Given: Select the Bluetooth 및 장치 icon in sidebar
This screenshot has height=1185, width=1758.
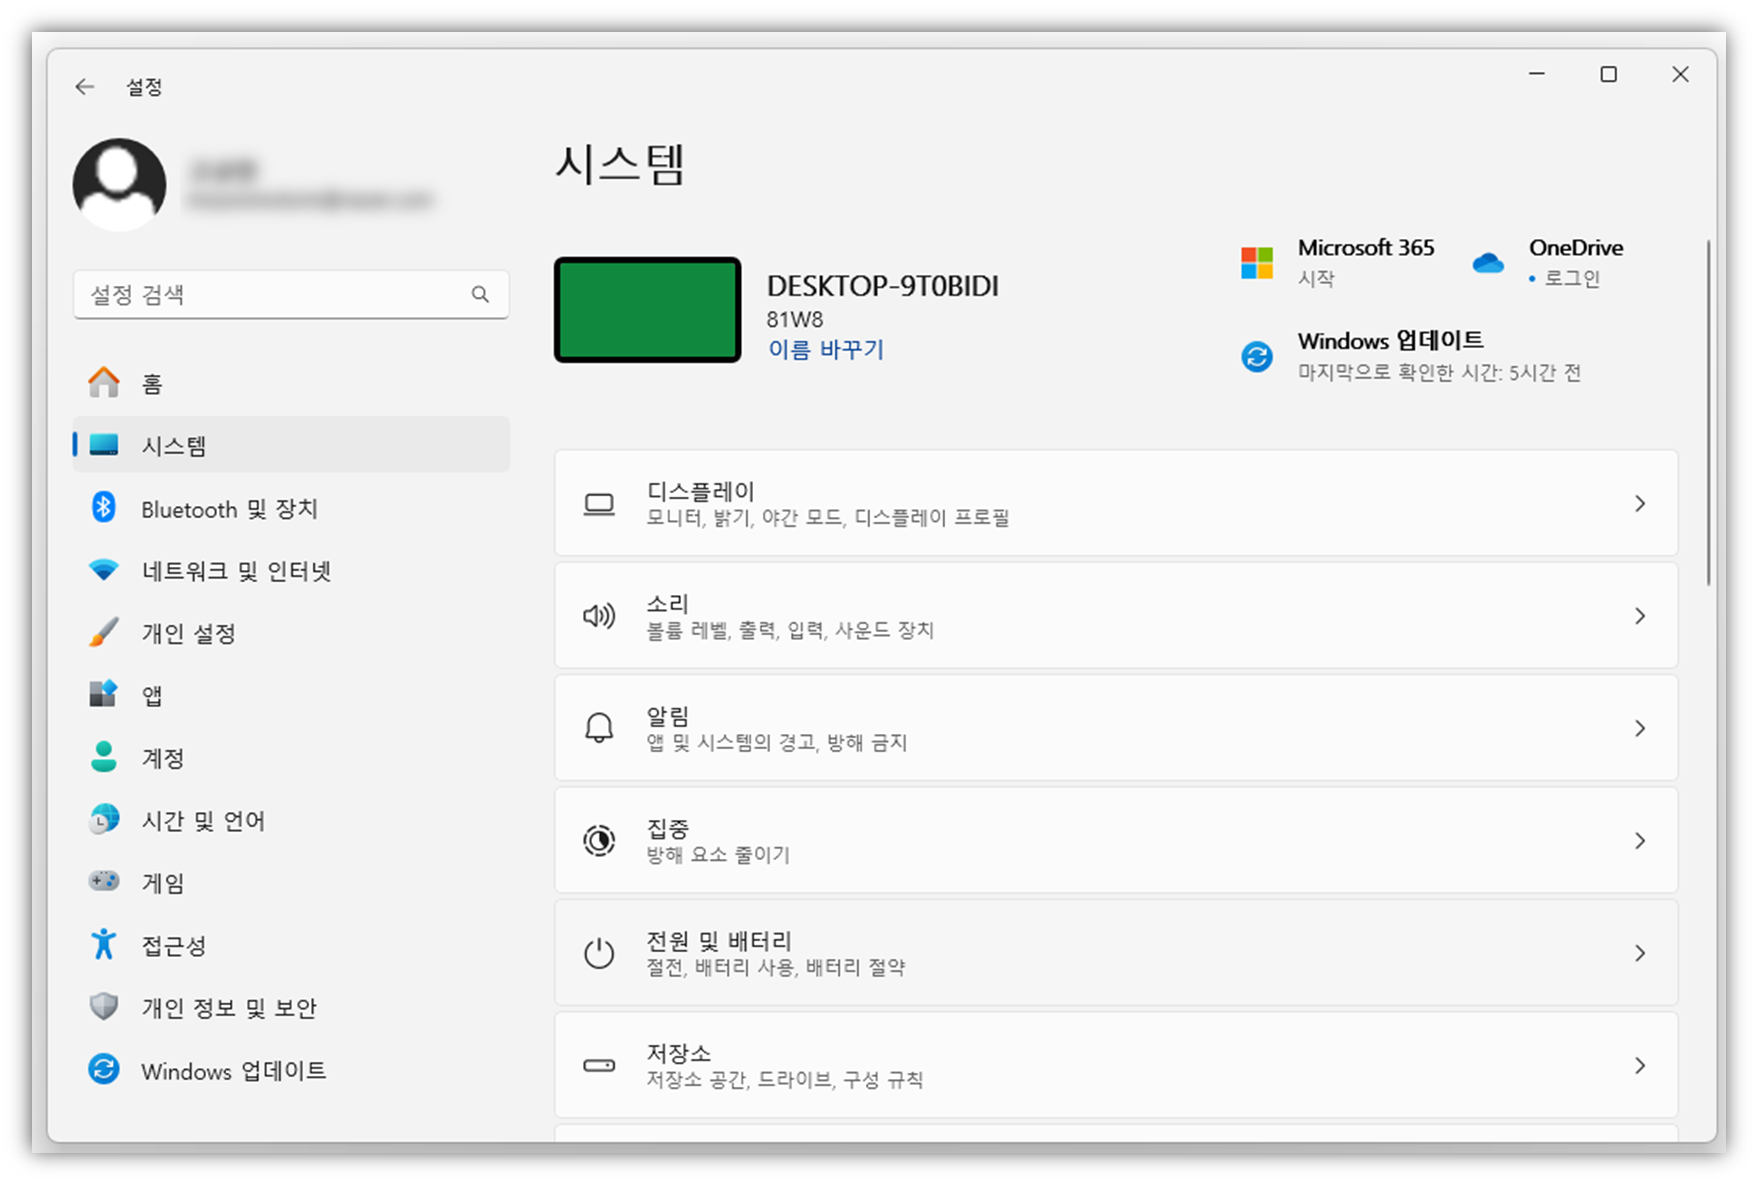Looking at the screenshot, I should click(103, 508).
